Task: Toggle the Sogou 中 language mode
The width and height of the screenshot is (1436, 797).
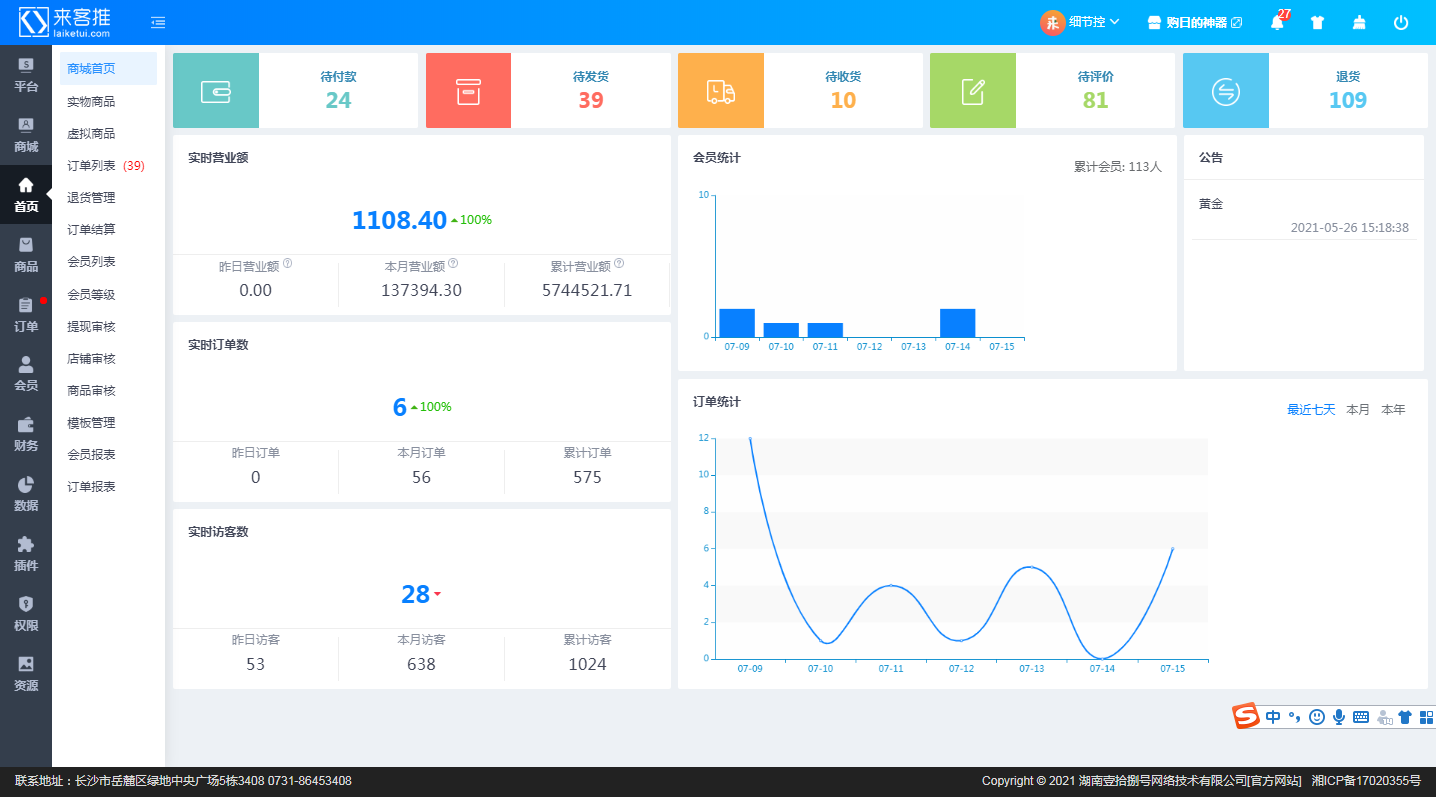Action: [x=1273, y=717]
